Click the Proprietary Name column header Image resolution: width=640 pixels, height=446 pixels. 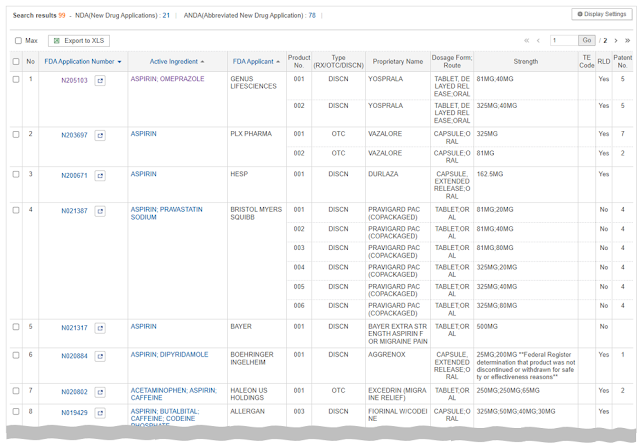pyautogui.click(x=398, y=62)
